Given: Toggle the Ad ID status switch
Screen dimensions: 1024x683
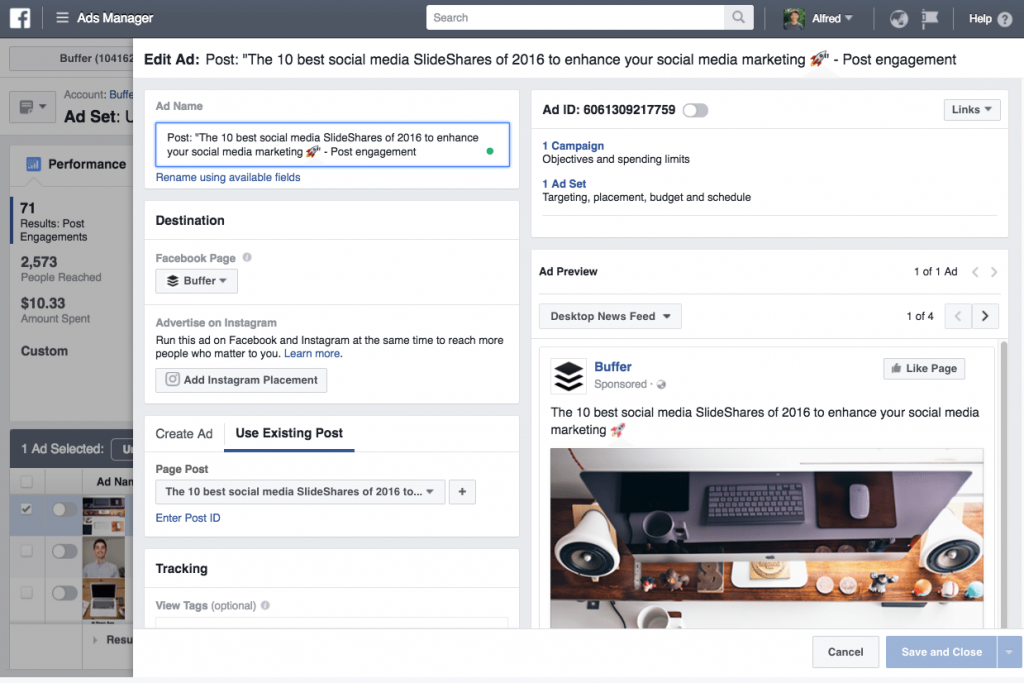Looking at the screenshot, I should pos(695,110).
